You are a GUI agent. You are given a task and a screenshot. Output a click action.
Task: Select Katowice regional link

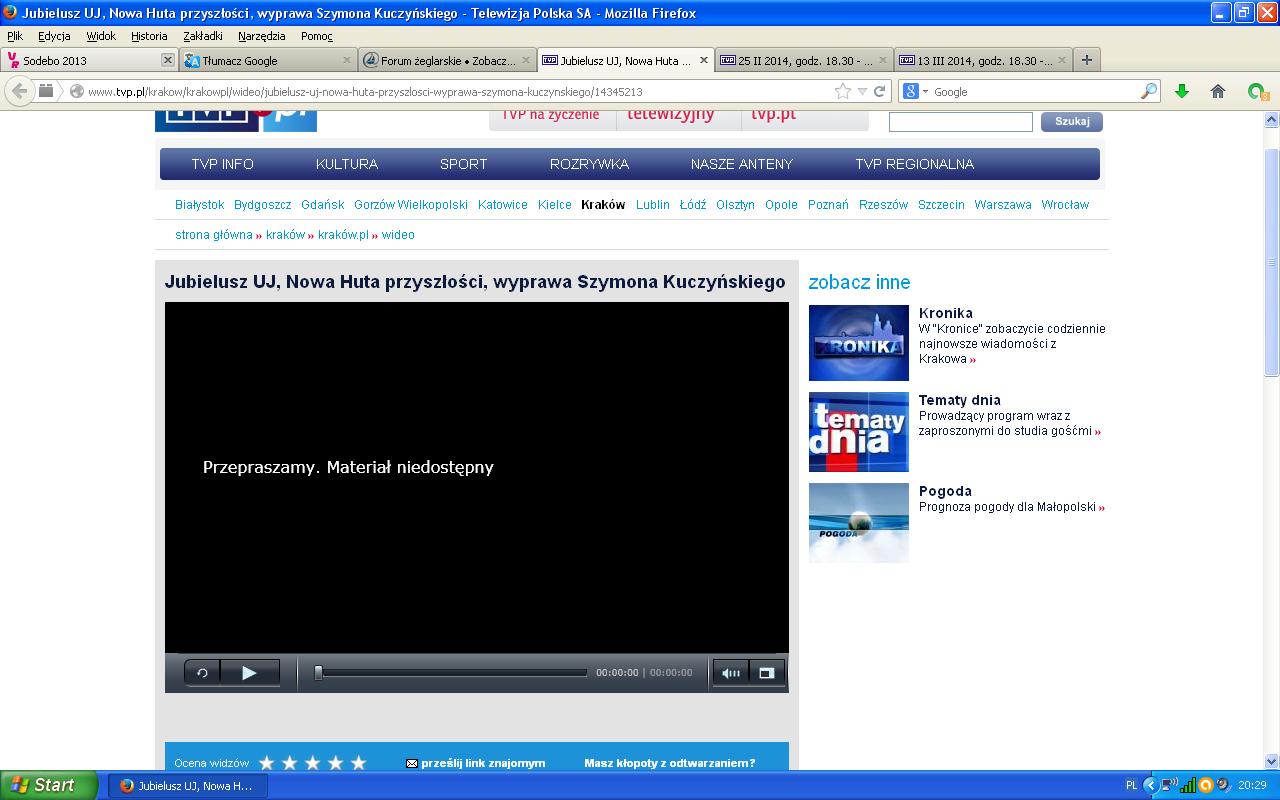502,204
